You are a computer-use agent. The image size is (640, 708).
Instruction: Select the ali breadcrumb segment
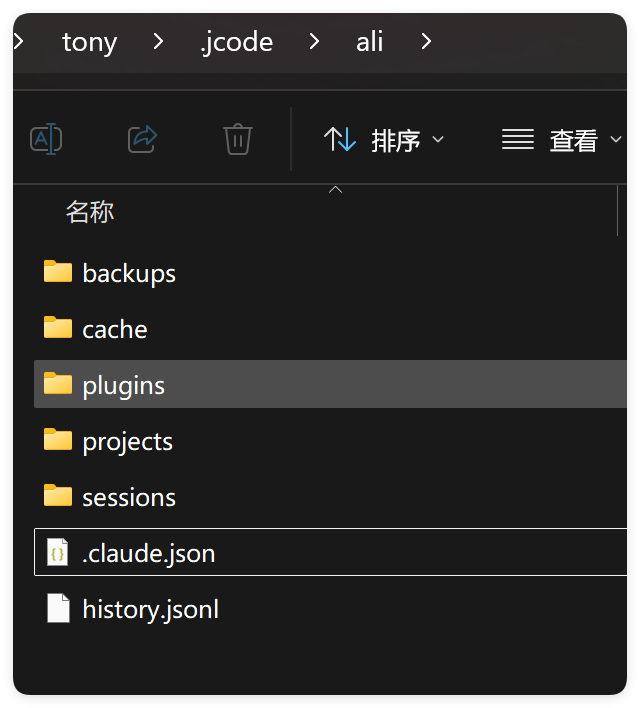pos(369,42)
